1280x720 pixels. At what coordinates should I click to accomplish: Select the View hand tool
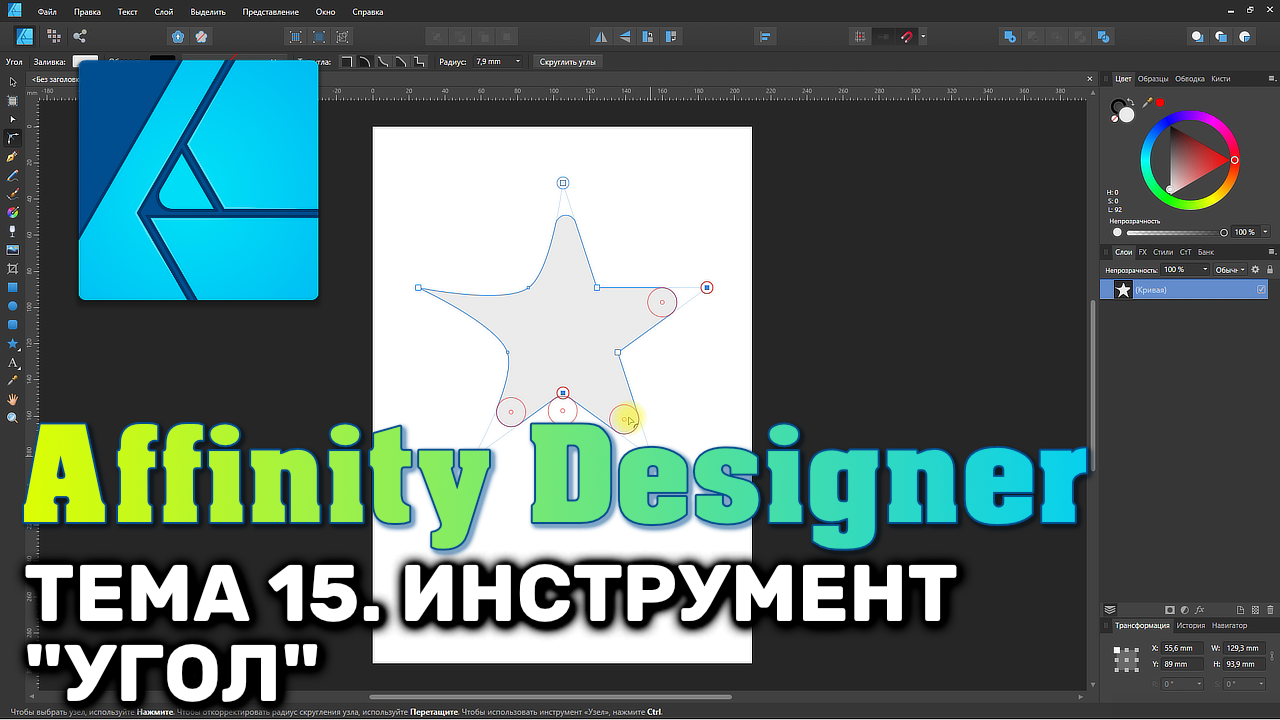[13, 399]
